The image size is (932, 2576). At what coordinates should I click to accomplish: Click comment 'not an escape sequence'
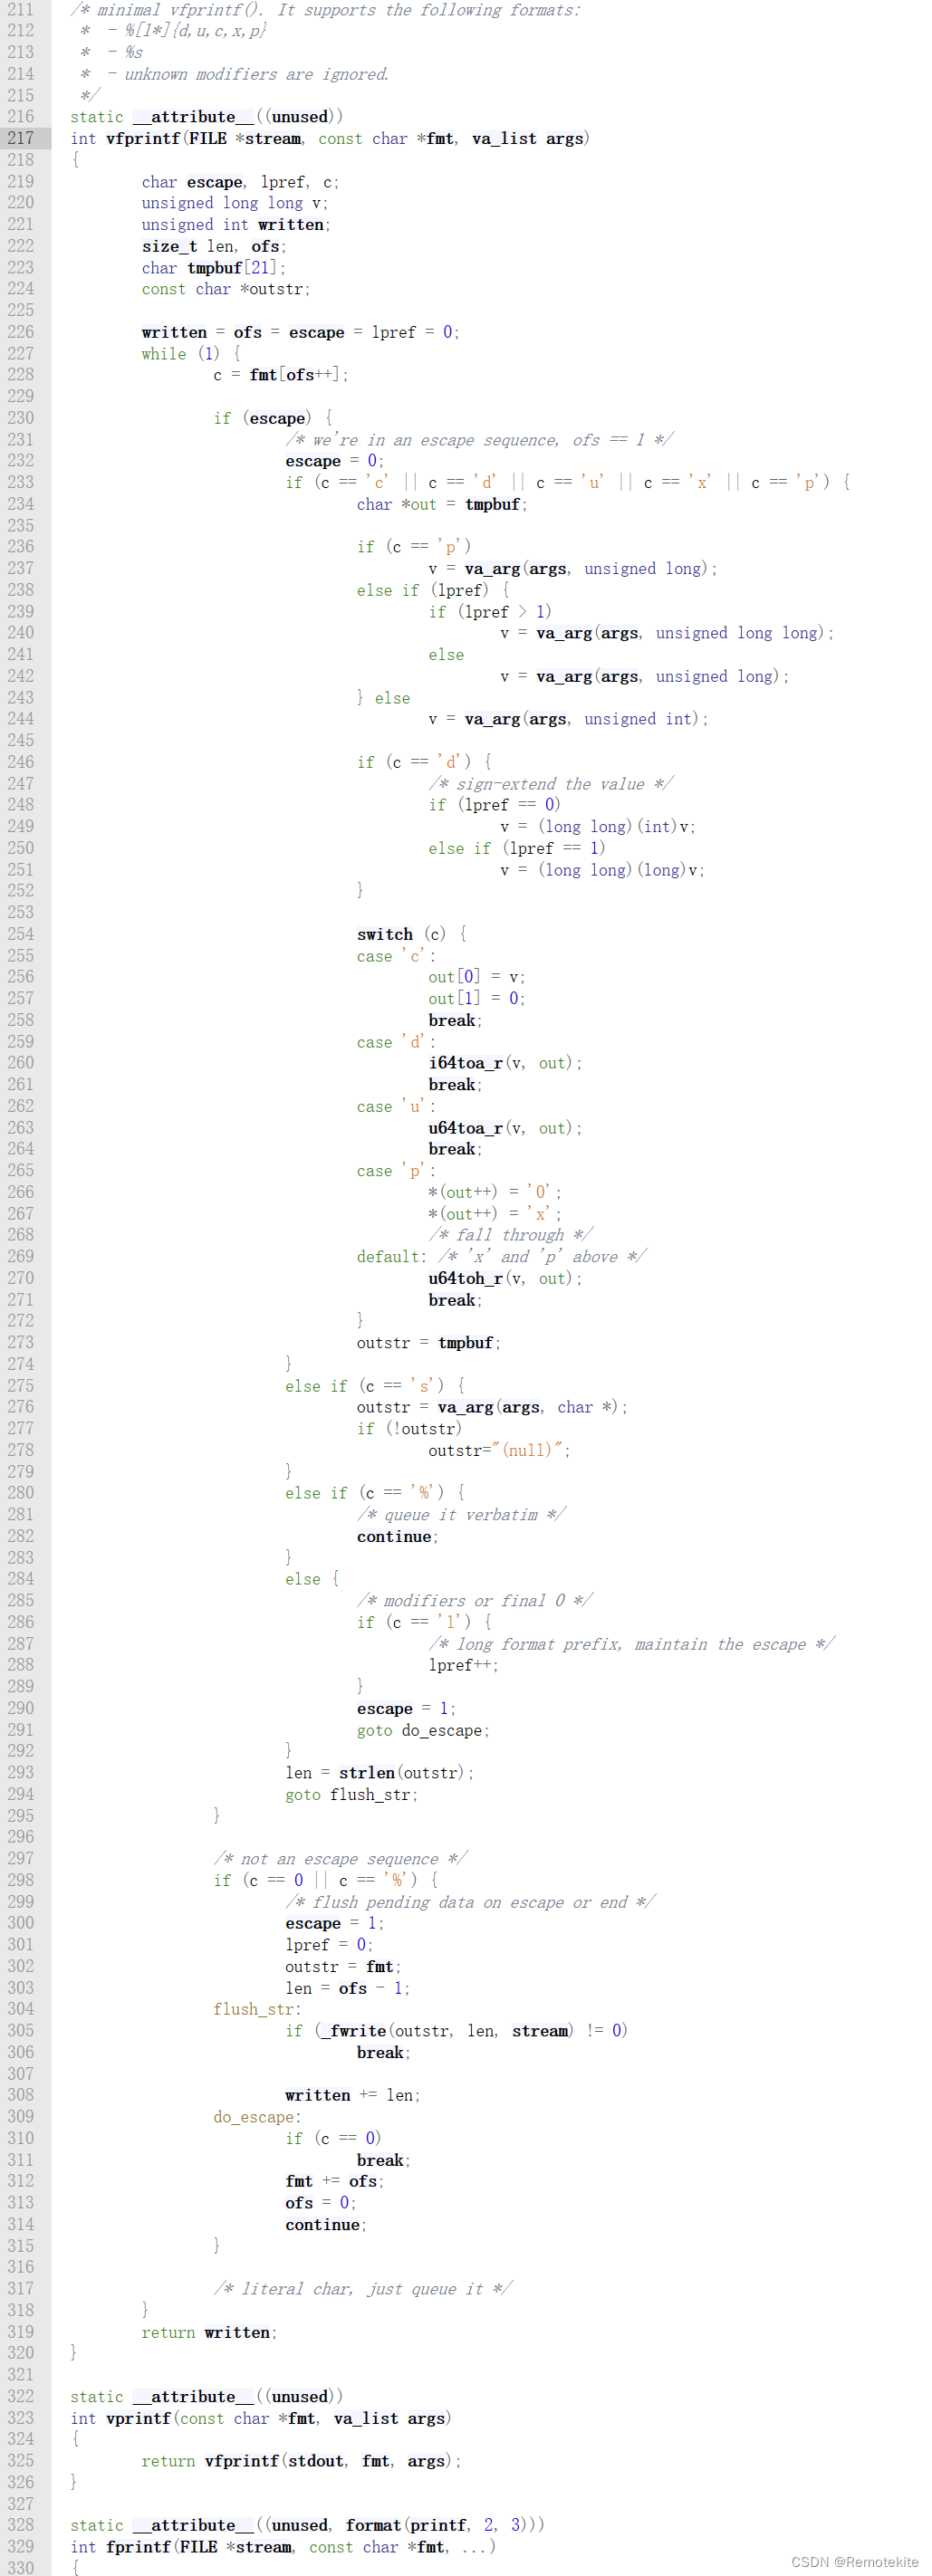click(x=340, y=1858)
